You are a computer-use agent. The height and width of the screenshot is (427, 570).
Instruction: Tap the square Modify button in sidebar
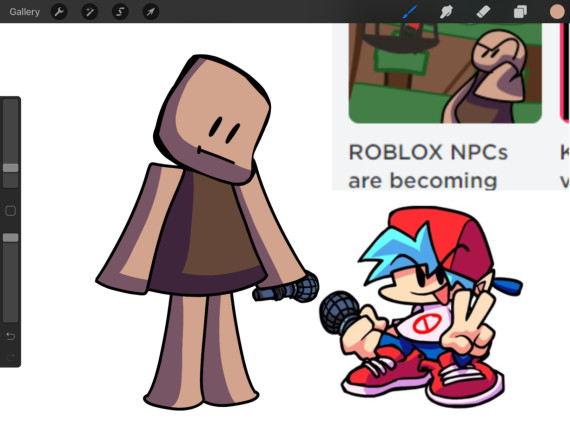pyautogui.click(x=11, y=211)
